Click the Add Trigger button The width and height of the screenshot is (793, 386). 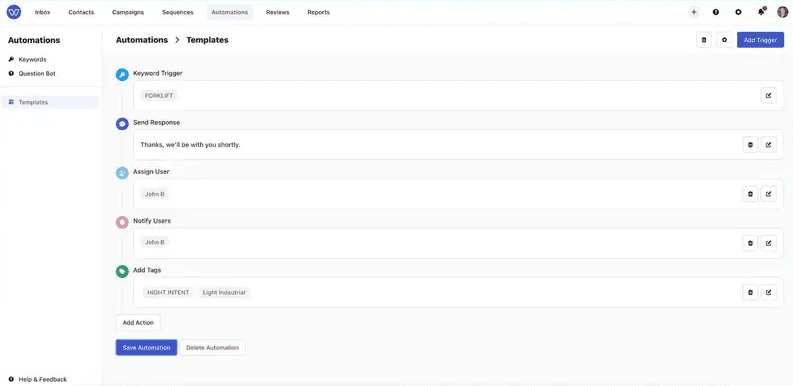760,40
